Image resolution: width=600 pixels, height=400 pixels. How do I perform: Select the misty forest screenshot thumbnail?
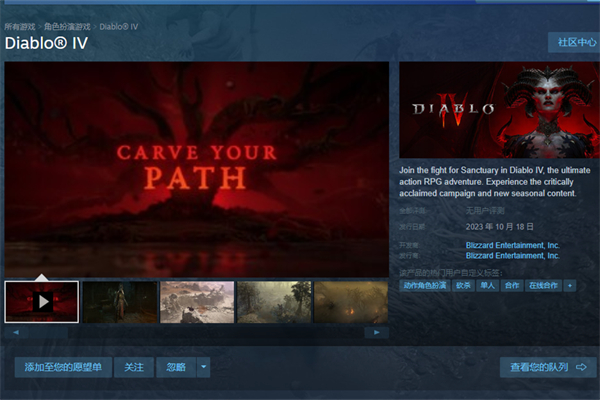274,302
